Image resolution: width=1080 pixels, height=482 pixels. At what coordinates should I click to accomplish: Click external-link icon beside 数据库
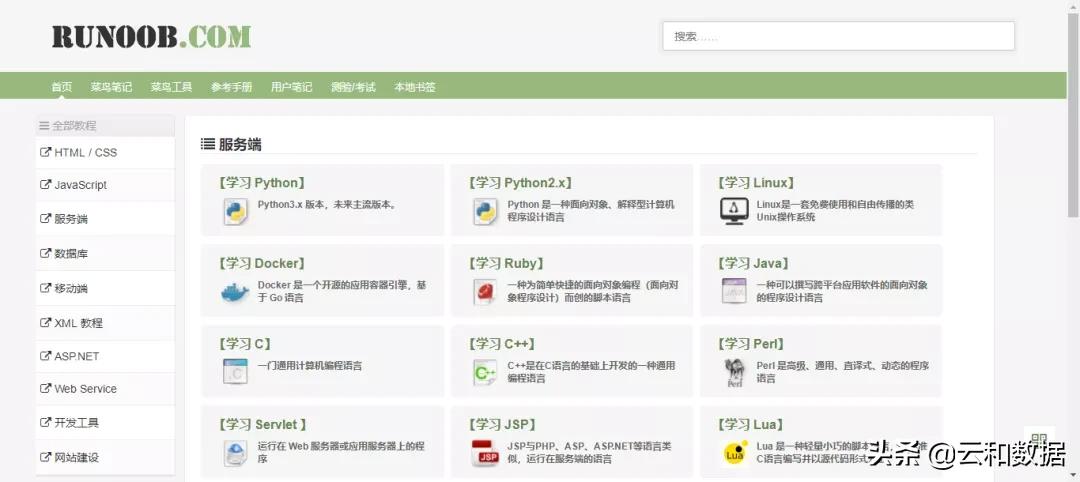tap(45, 253)
